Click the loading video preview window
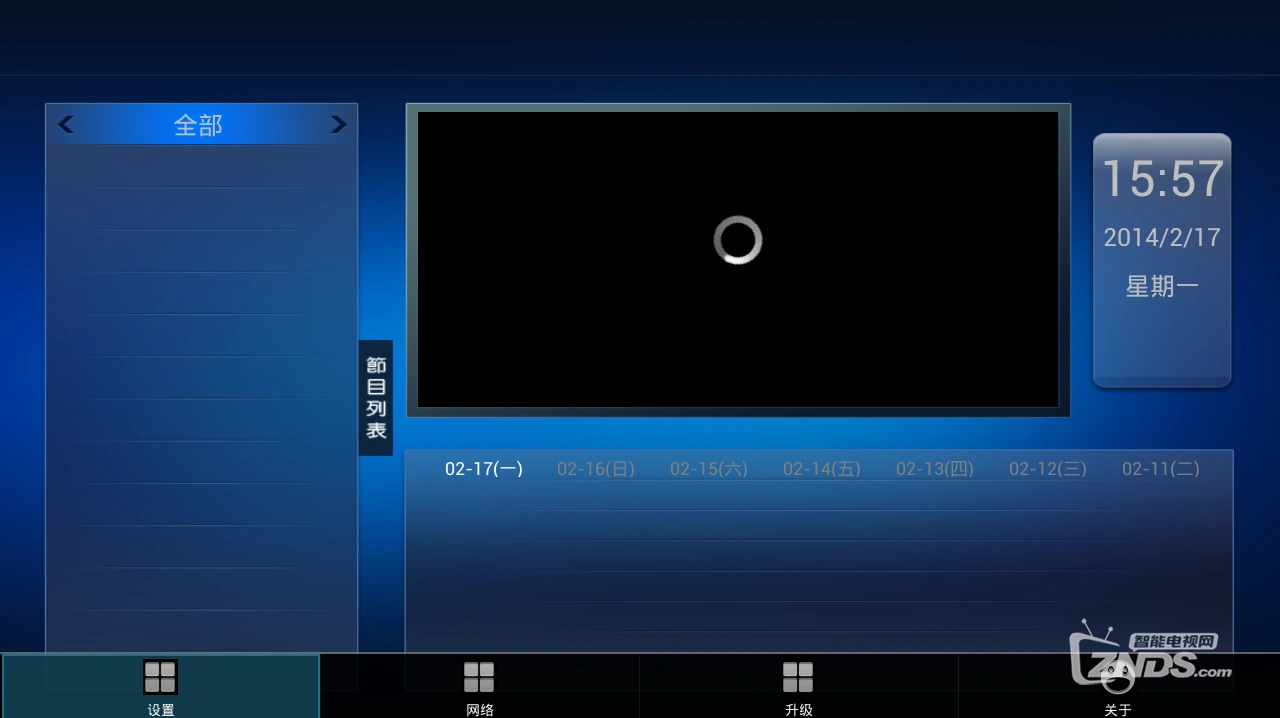 (738, 260)
